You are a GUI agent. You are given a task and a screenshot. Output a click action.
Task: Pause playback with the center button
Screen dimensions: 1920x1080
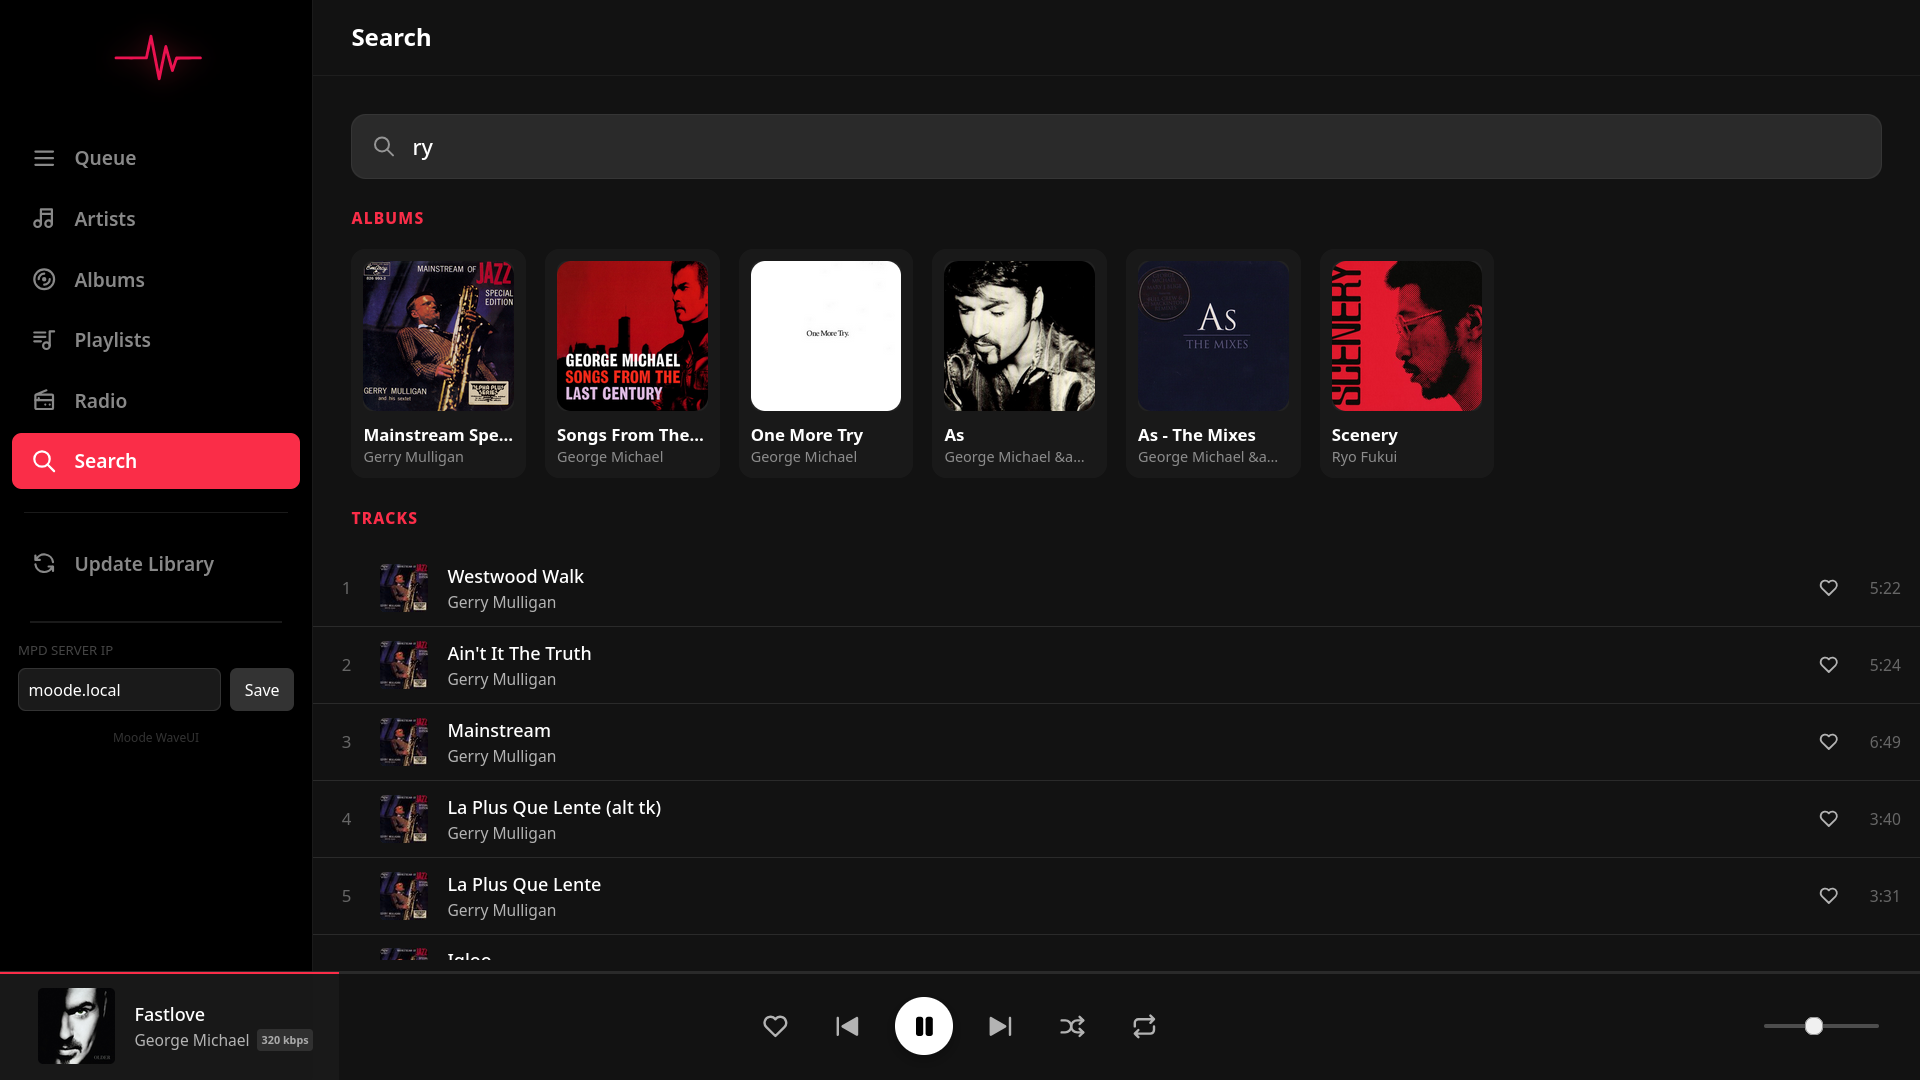pyautogui.click(x=923, y=1026)
